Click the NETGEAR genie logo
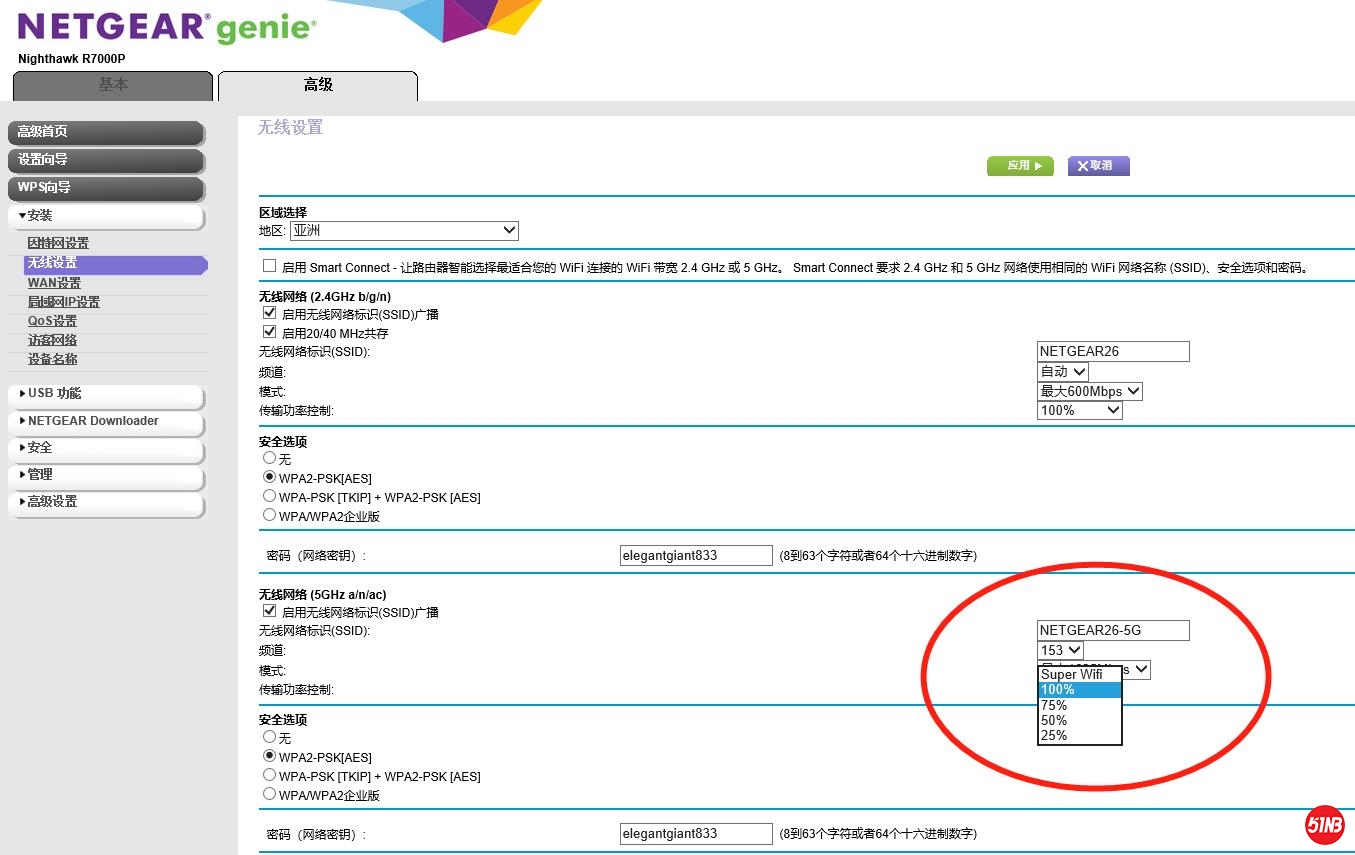The width and height of the screenshot is (1355, 855). [167, 27]
